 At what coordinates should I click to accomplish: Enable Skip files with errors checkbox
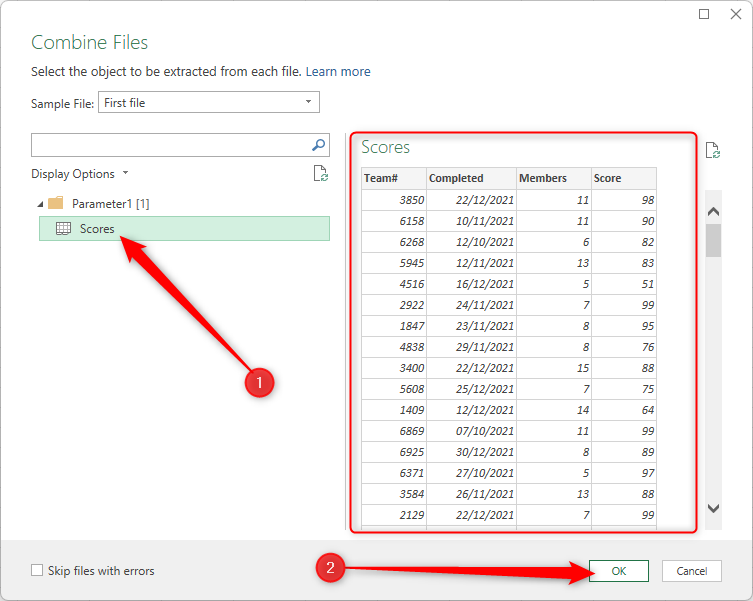[38, 571]
